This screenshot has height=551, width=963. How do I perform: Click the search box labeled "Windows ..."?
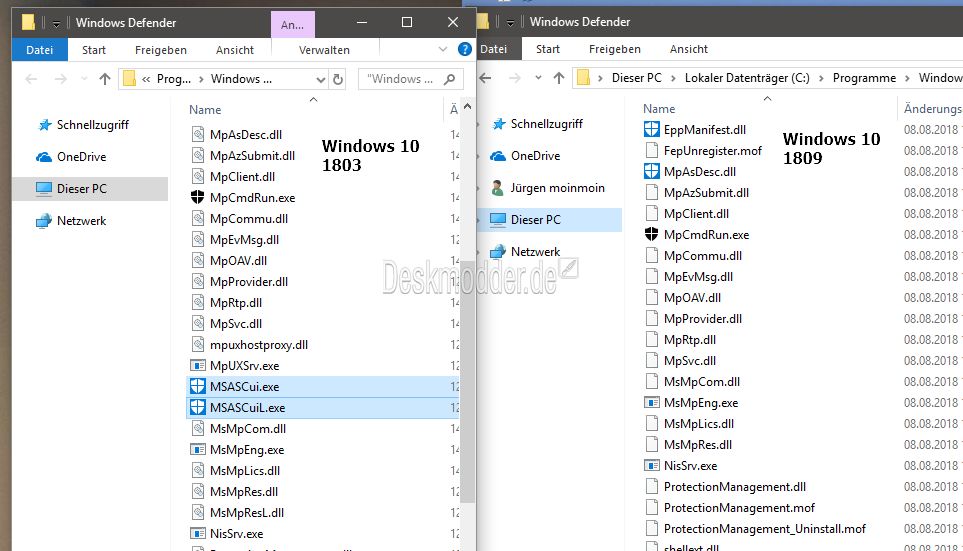click(410, 79)
